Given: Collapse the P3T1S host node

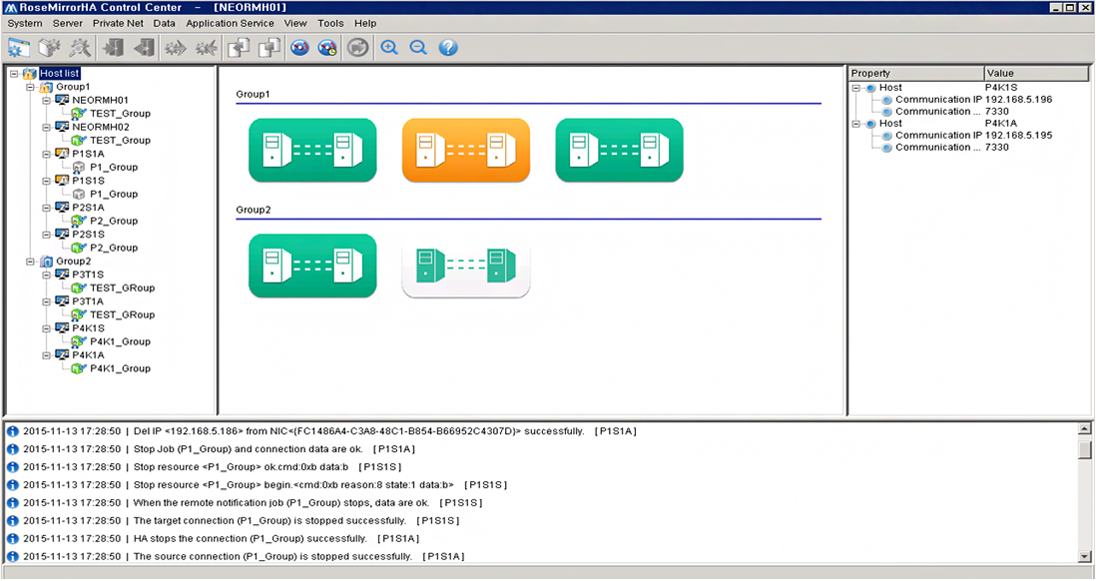Looking at the screenshot, I should [46, 275].
